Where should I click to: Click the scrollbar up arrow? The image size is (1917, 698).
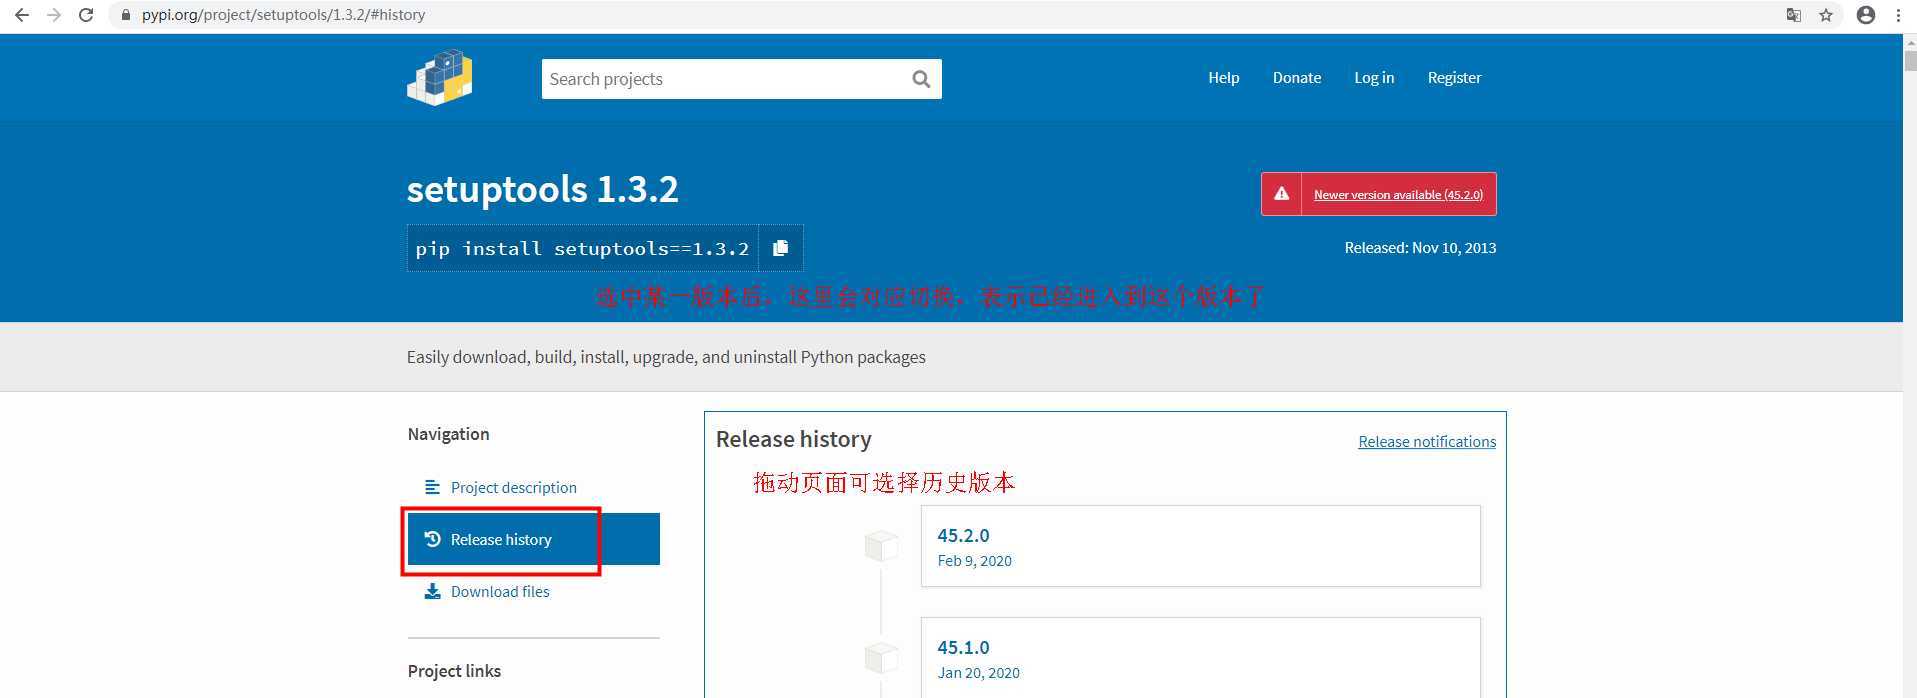(x=1910, y=41)
